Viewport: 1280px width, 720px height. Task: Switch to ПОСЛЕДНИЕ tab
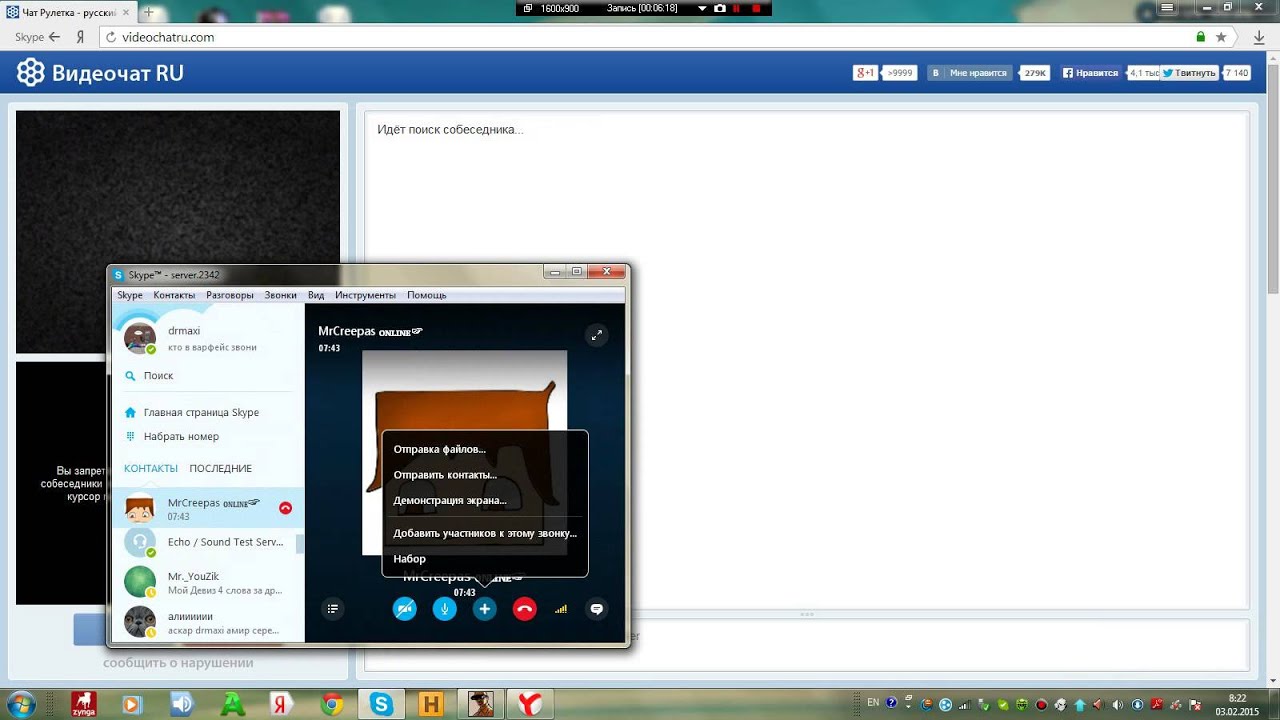tap(220, 468)
